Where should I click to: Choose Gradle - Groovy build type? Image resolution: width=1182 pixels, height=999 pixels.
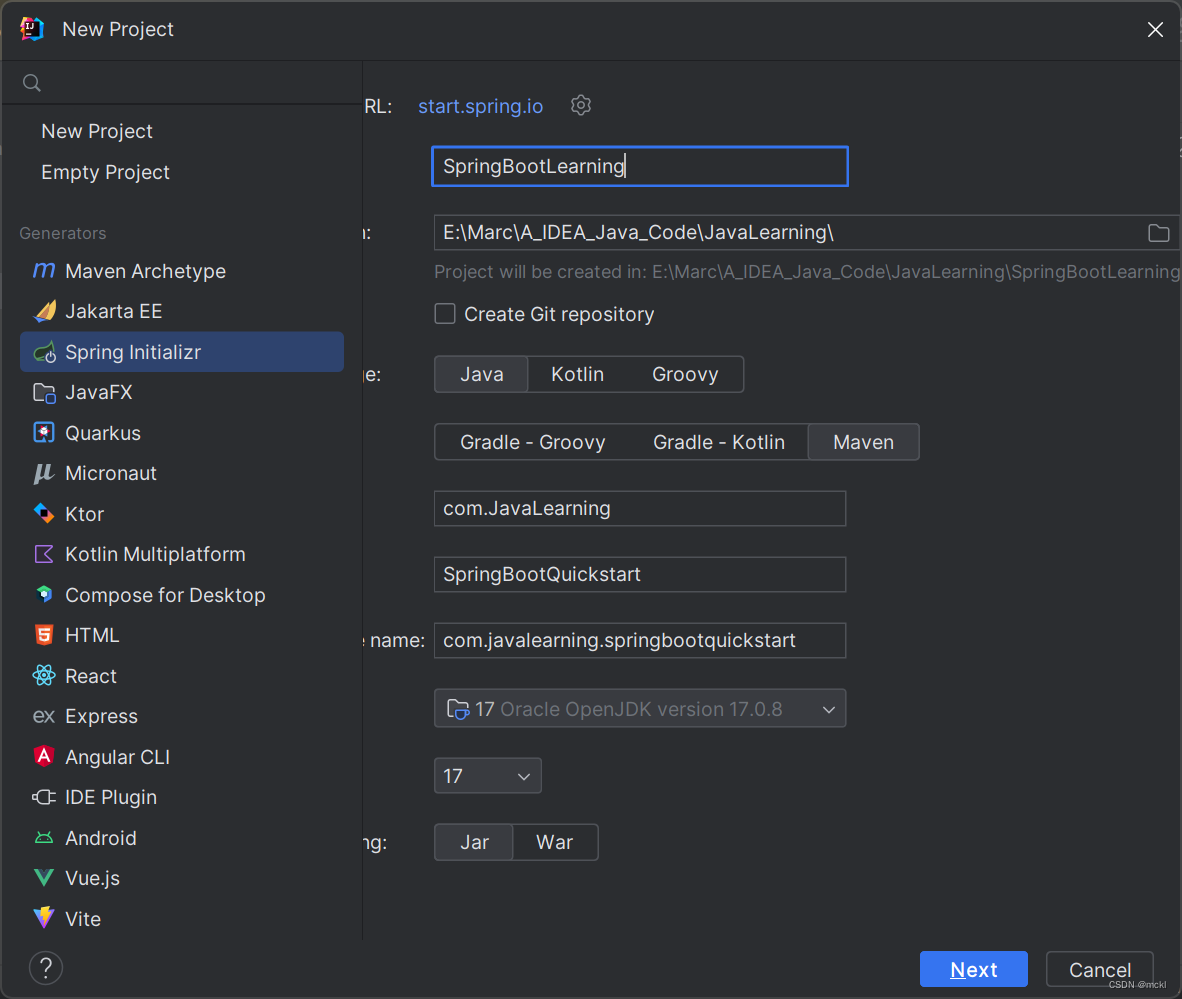tap(533, 442)
